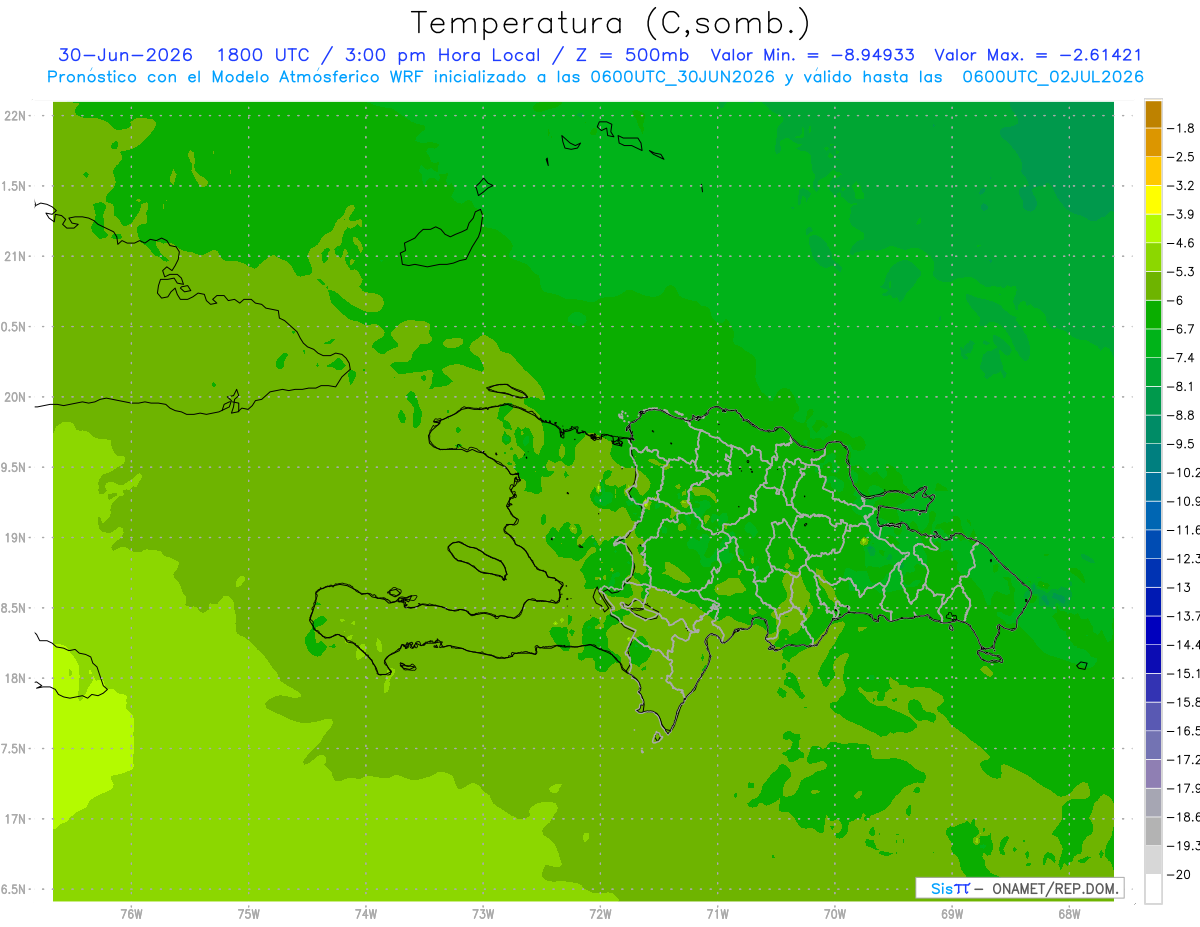Click the "-6.7" colorbar value
The image size is (1200, 927).
(1182, 329)
